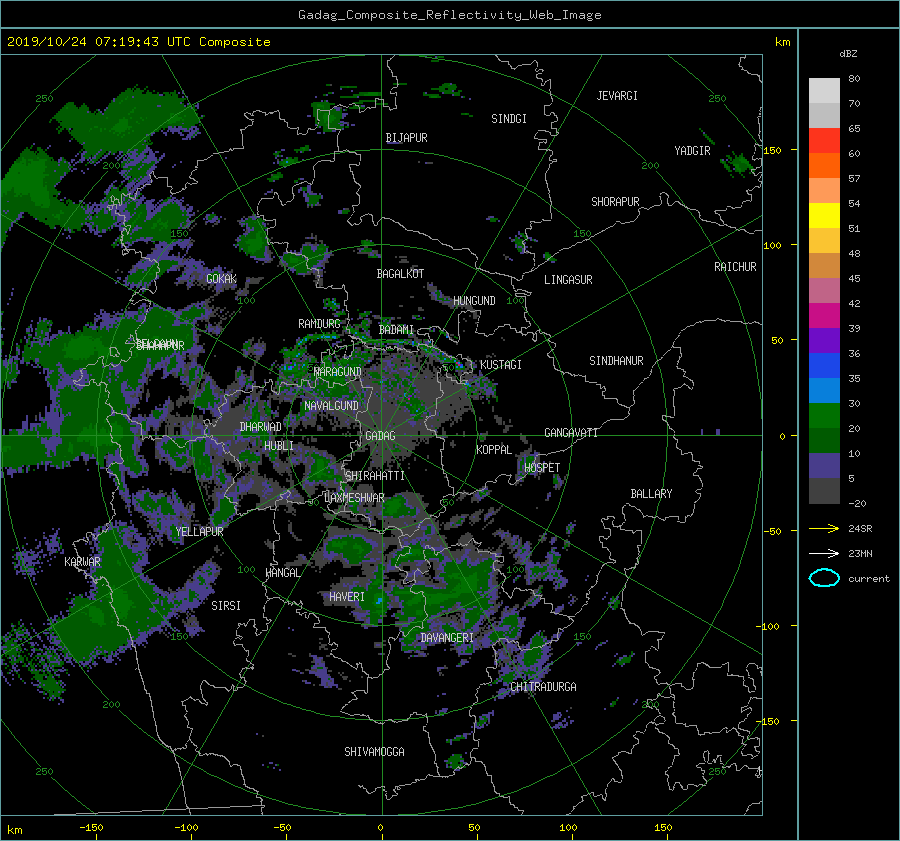Click the KOPPAL city label
Viewport: 900px width, 841px height.
[494, 450]
